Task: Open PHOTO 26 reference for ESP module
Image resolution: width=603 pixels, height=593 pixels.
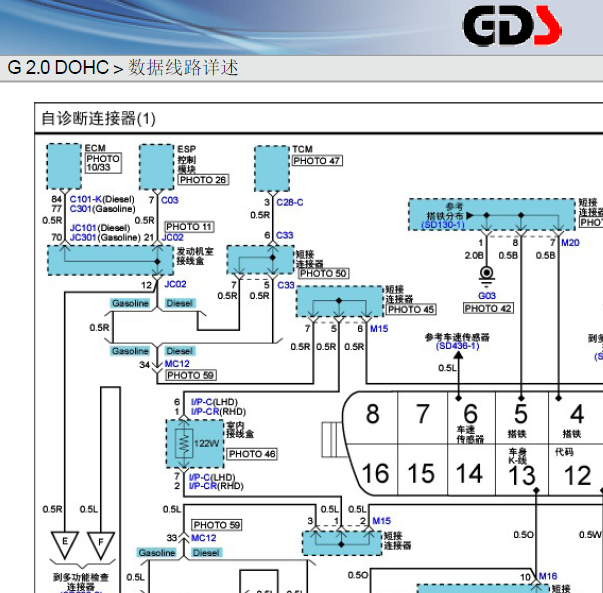Action: click(203, 180)
